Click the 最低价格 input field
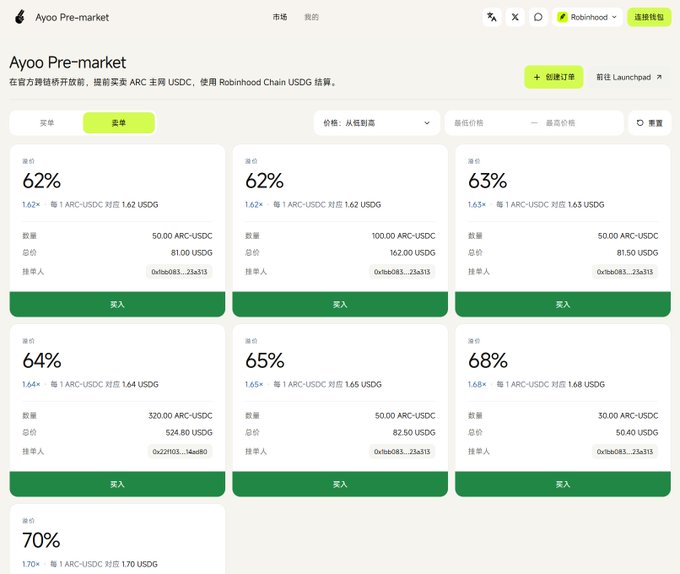This screenshot has width=680, height=574. coord(488,123)
